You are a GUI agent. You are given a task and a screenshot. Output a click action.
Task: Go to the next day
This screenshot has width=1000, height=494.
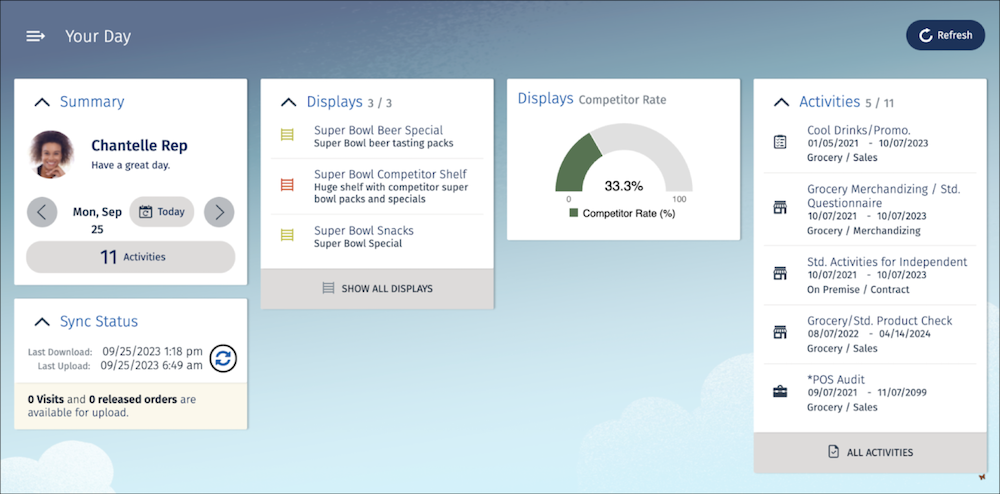coord(219,212)
